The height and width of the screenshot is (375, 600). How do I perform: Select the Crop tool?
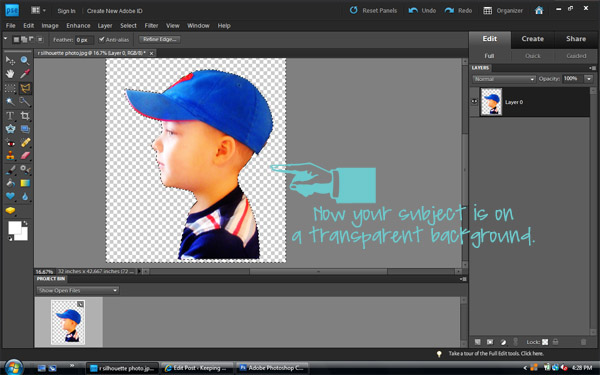[x=25, y=116]
